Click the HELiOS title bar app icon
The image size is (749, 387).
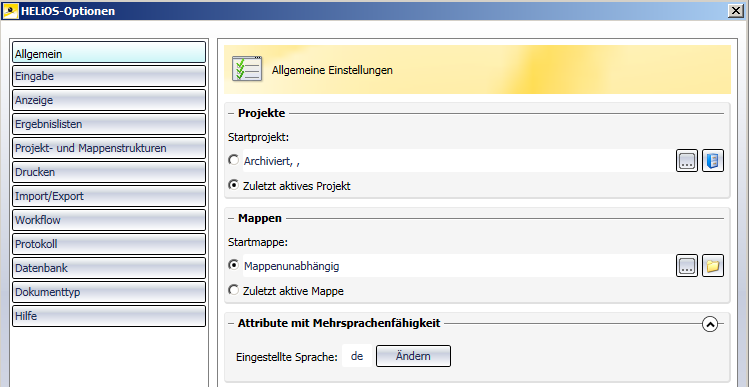(x=10, y=11)
